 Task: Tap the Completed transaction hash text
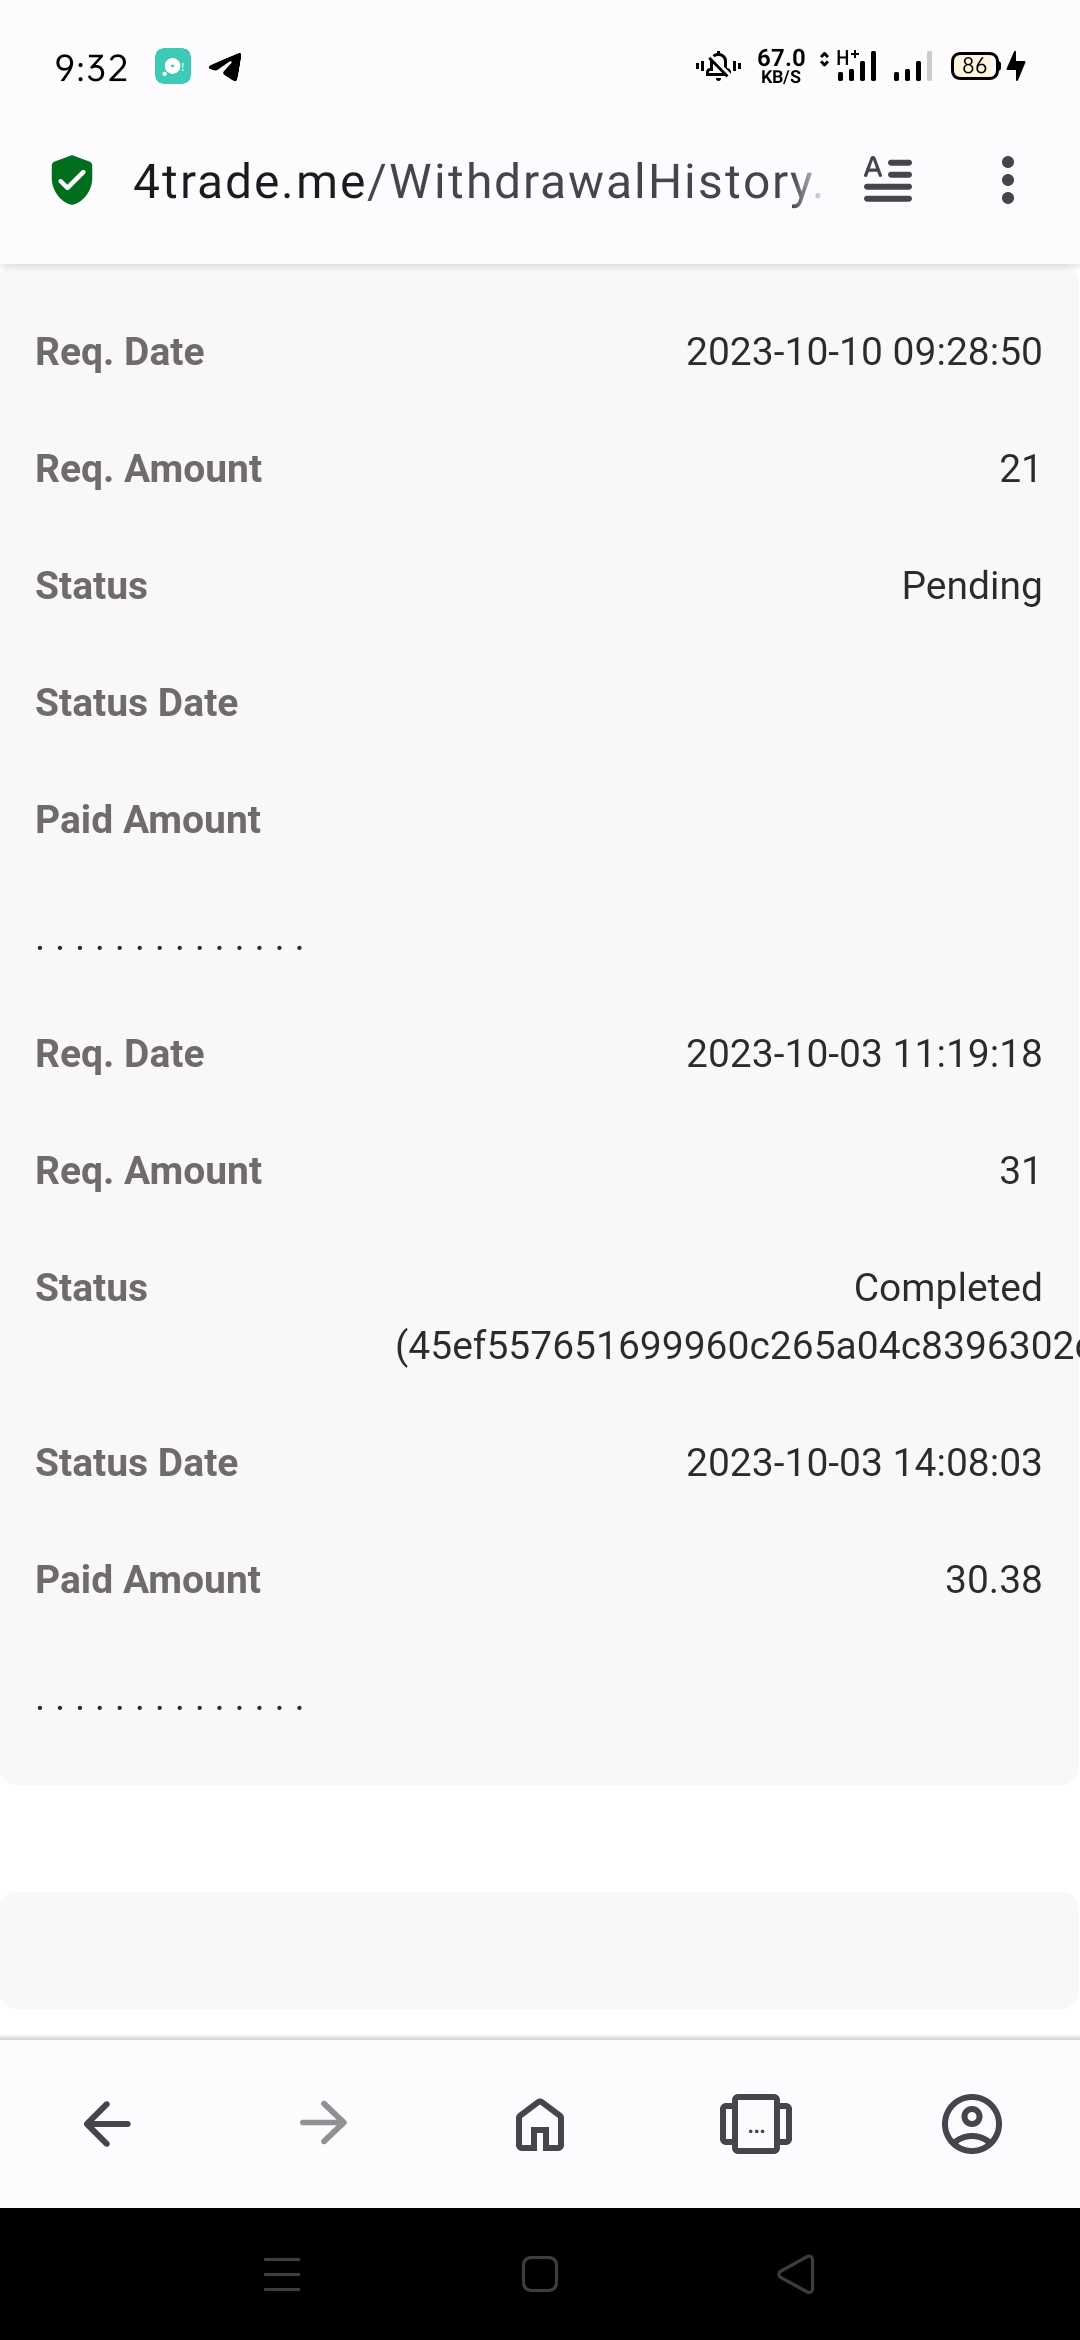(x=738, y=1346)
